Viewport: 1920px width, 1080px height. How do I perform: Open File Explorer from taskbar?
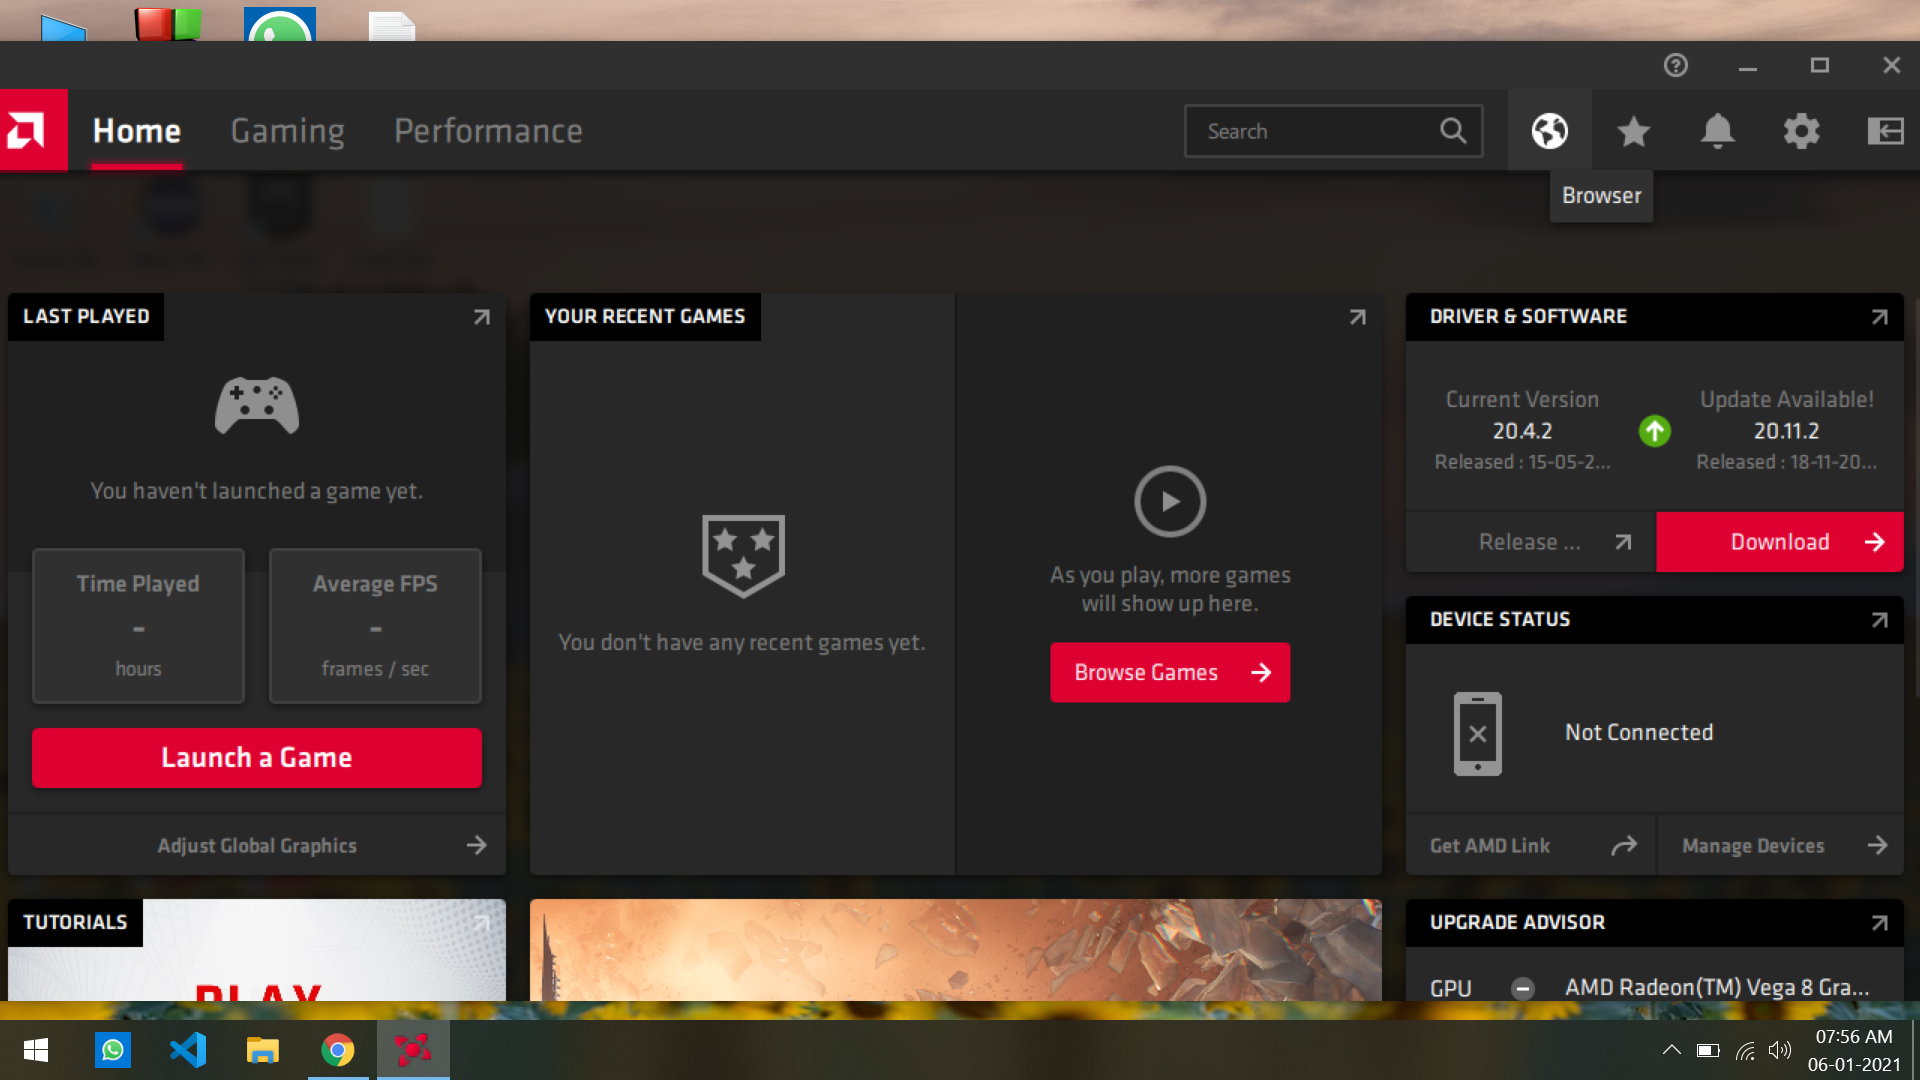pos(263,1050)
